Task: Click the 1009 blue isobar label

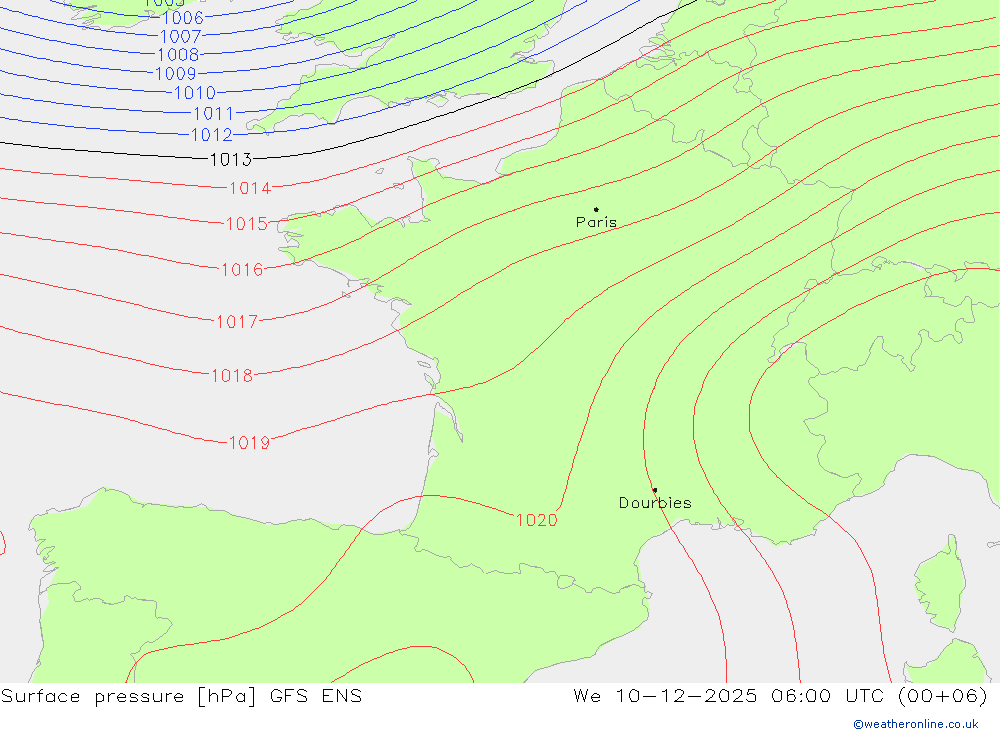Action: click(x=176, y=74)
